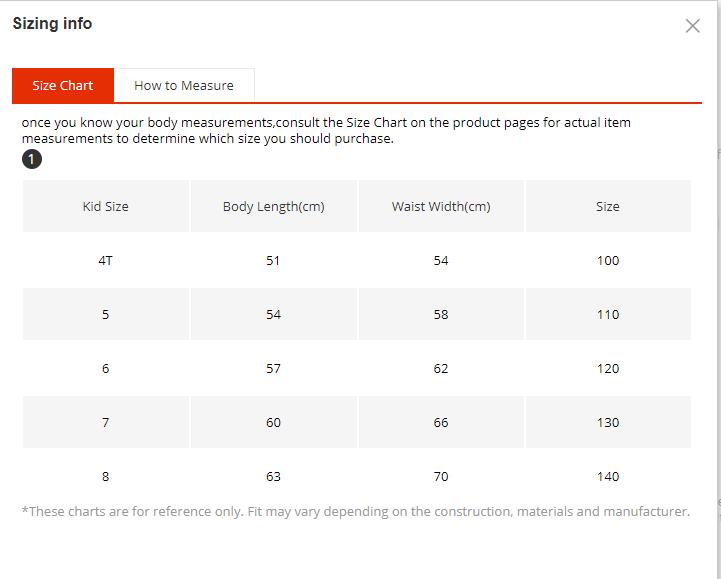The width and height of the screenshot is (721, 579).
Task: Select kid size 8 row cell
Action: pyautogui.click(x=105, y=476)
